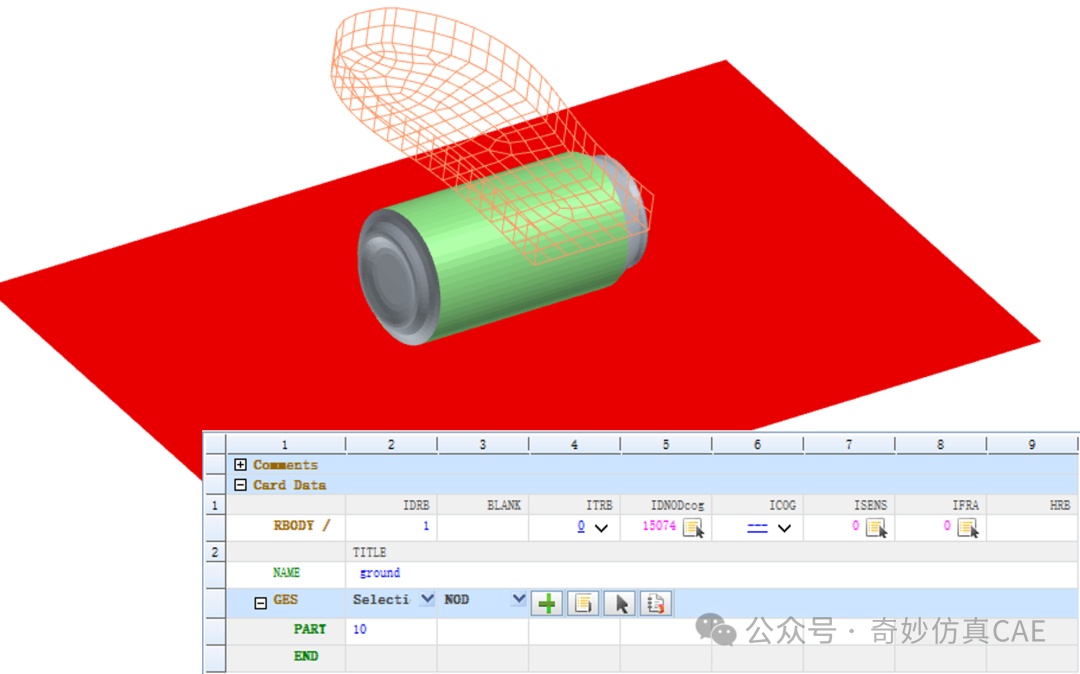Click the ICOG value link

(758, 527)
